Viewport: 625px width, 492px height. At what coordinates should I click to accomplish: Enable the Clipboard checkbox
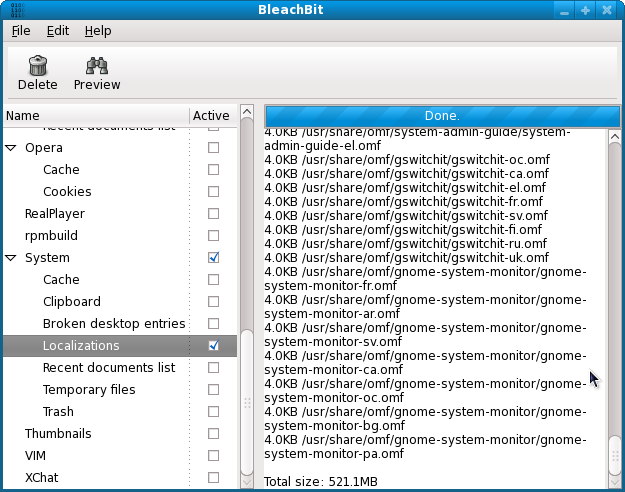(214, 301)
